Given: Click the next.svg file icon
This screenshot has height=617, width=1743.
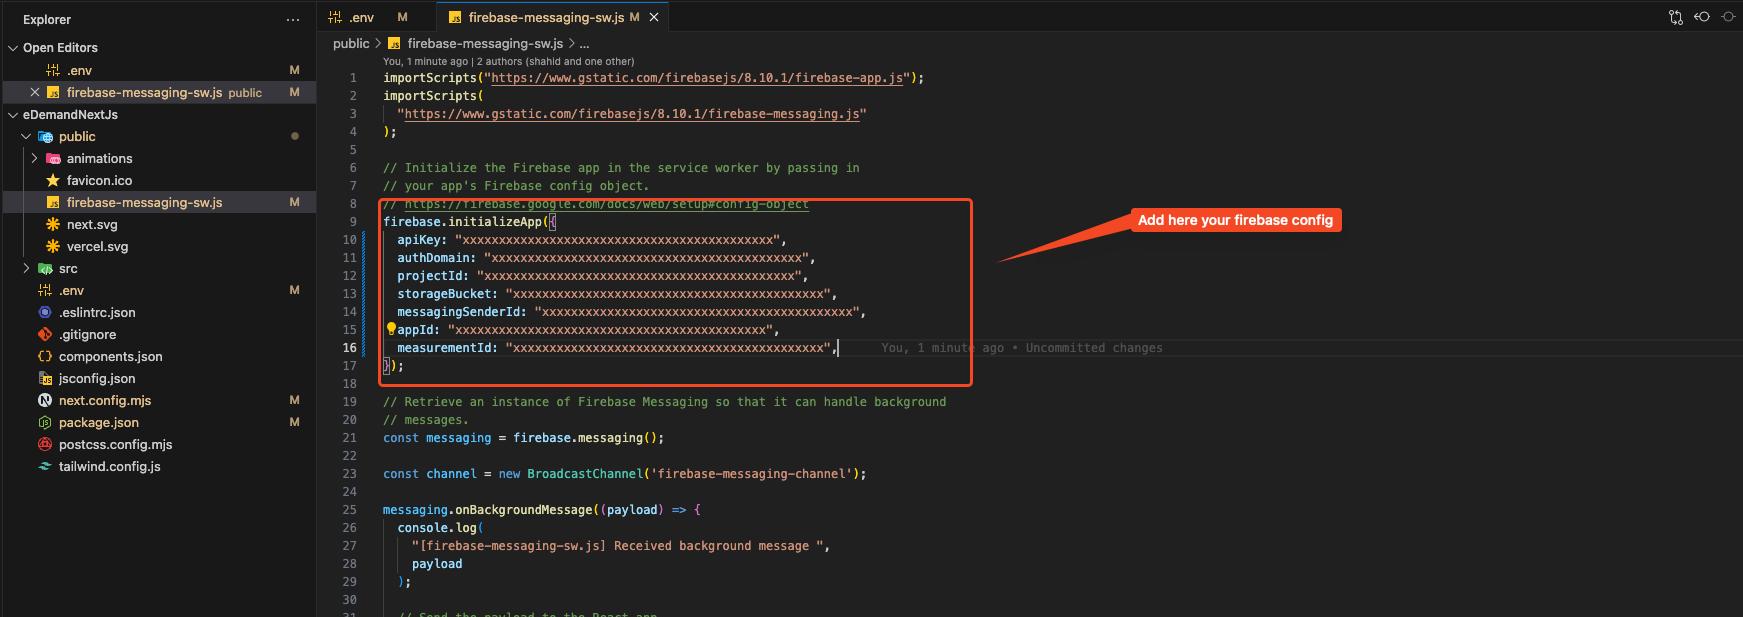Looking at the screenshot, I should (x=53, y=224).
